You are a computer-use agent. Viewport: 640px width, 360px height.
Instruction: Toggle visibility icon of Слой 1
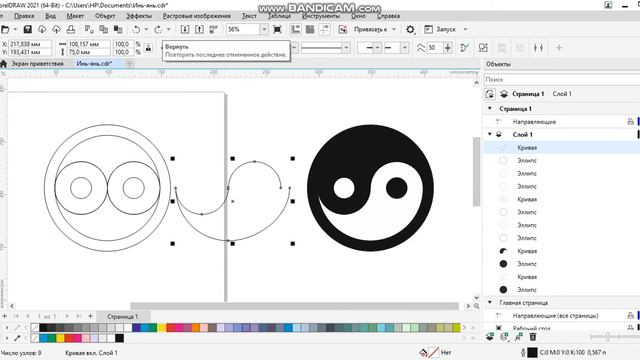(x=499, y=134)
